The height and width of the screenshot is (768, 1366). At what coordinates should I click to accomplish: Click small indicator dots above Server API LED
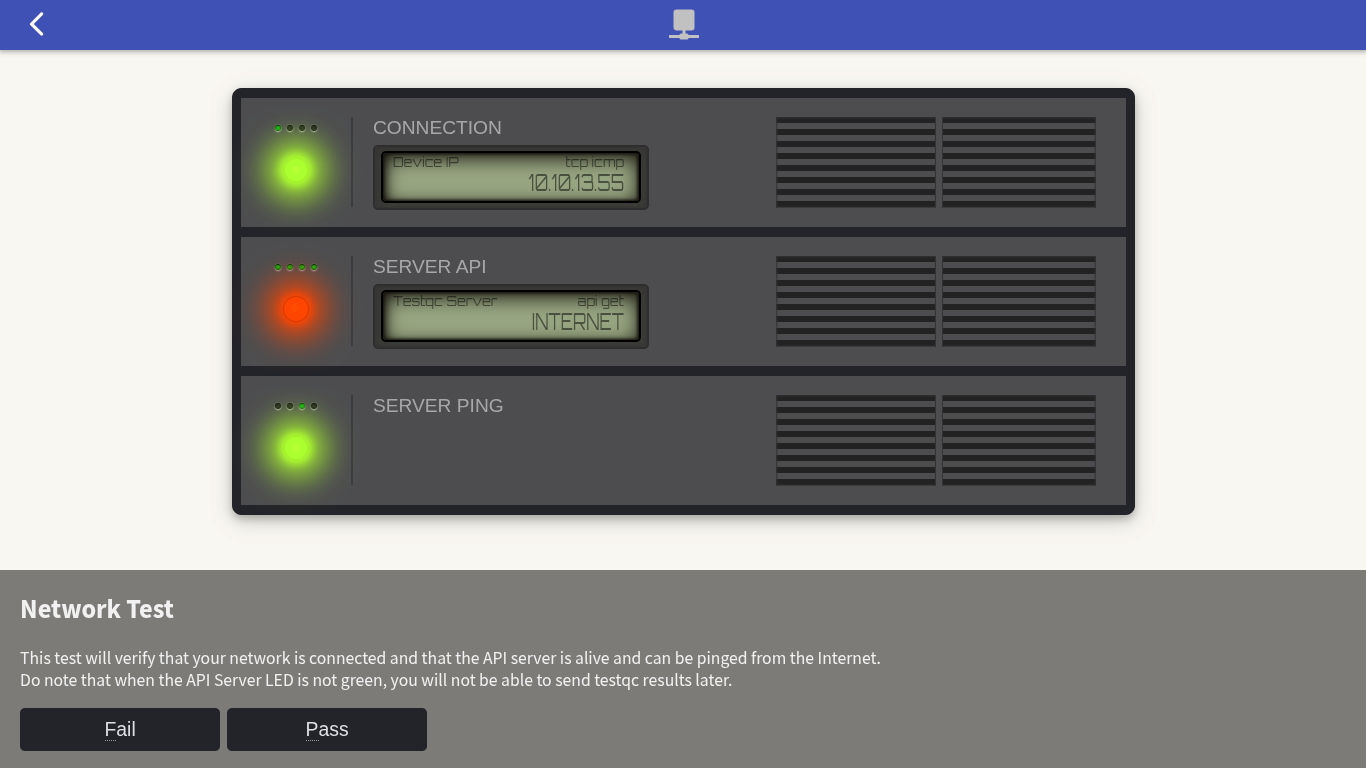click(296, 267)
